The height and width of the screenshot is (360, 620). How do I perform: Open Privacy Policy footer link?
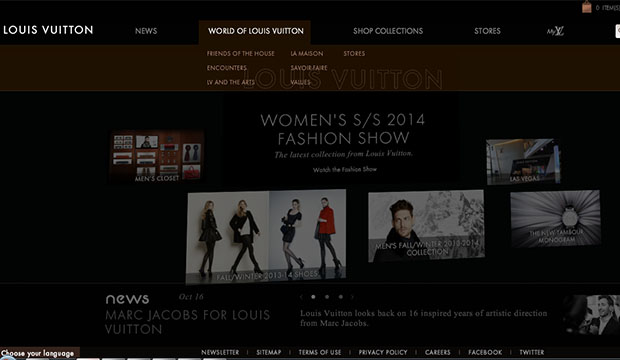(383, 352)
